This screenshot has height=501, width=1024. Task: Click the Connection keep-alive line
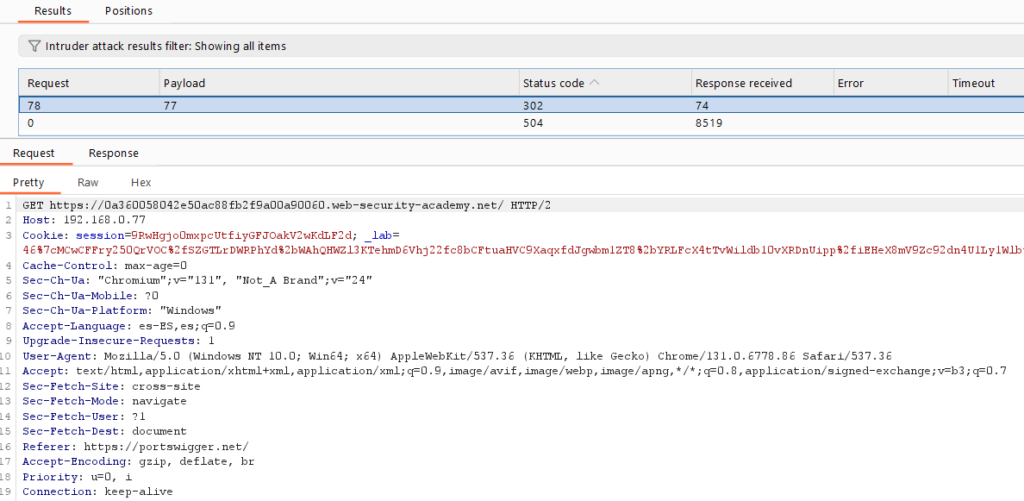pyautogui.click(x=97, y=492)
